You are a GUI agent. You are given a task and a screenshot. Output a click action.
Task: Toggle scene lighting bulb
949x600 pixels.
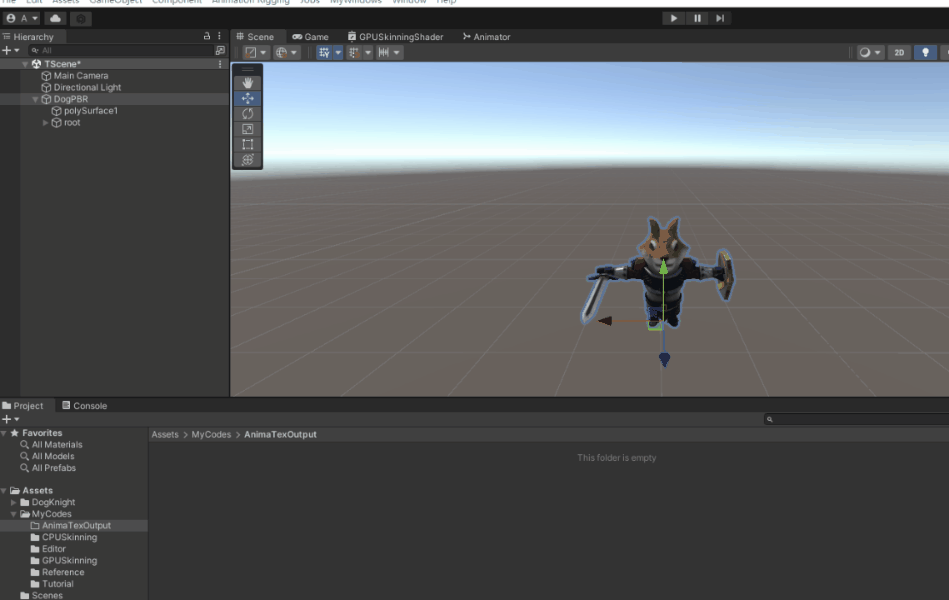click(925, 52)
